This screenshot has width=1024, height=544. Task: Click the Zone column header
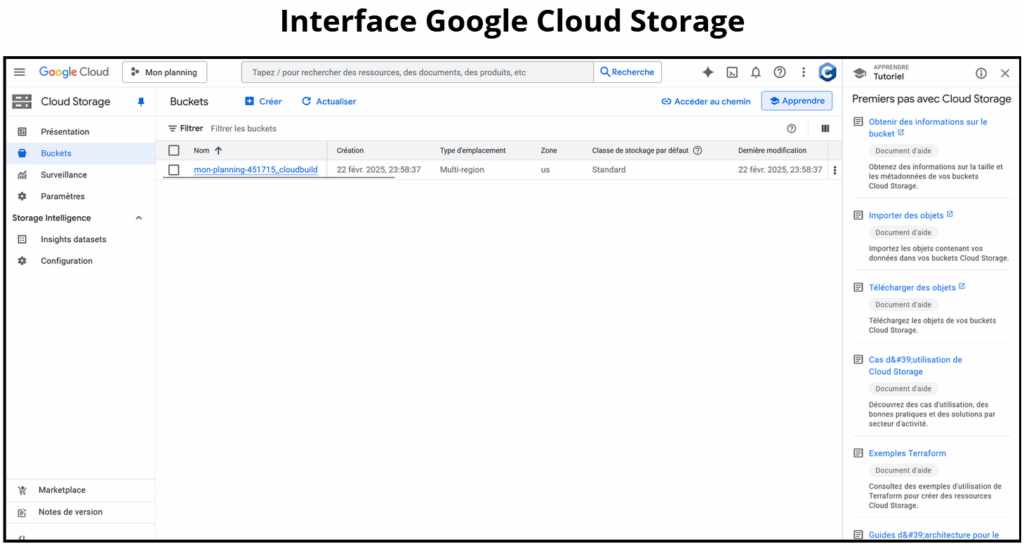click(x=549, y=150)
